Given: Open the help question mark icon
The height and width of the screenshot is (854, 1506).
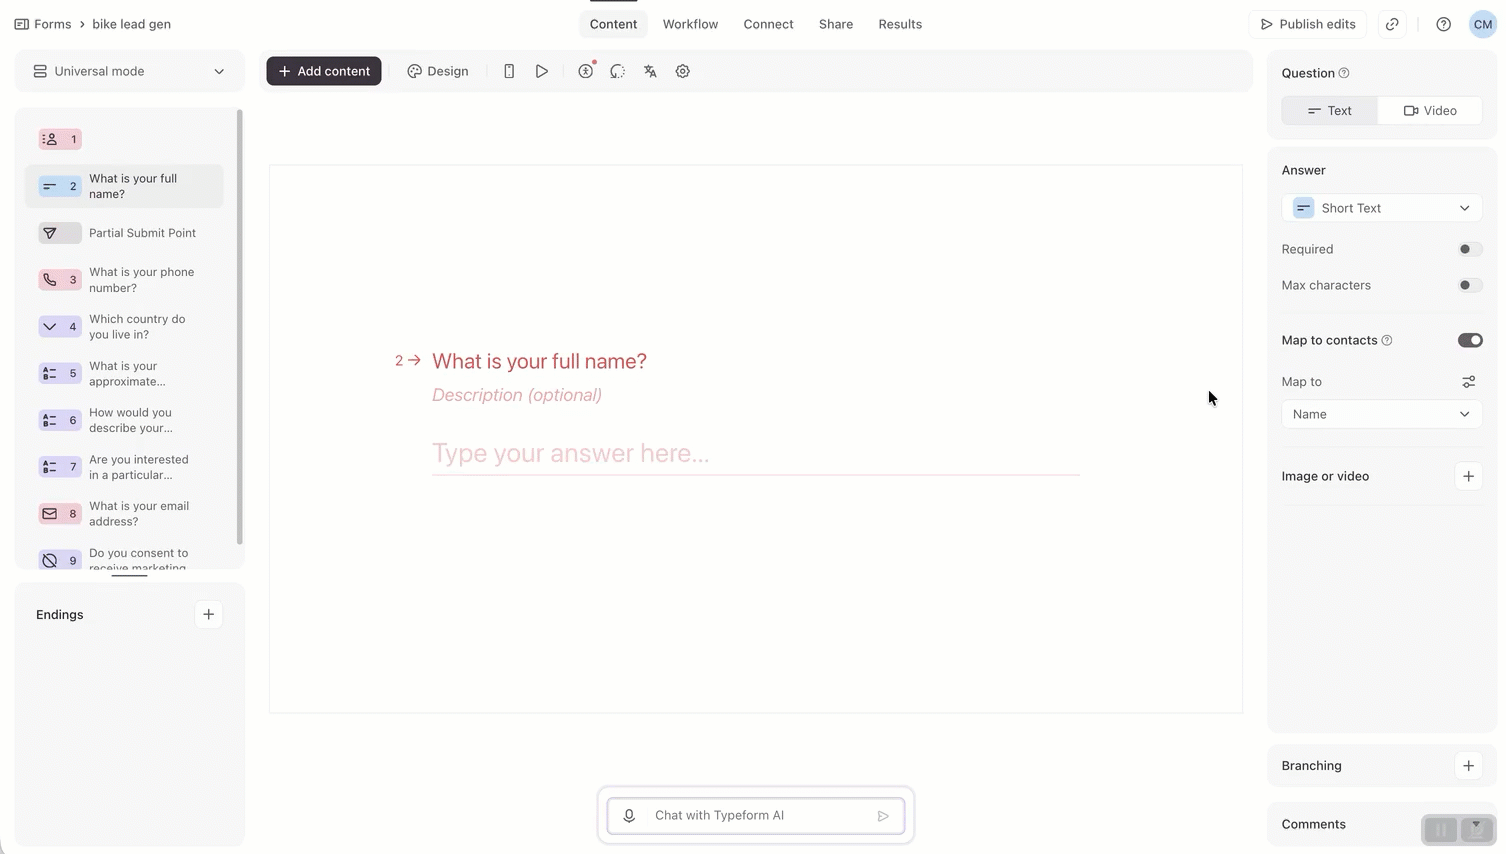Looking at the screenshot, I should [x=1443, y=24].
